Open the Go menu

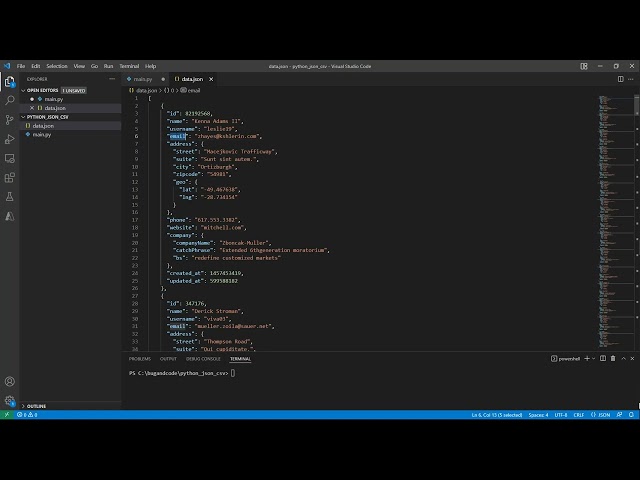(94, 66)
